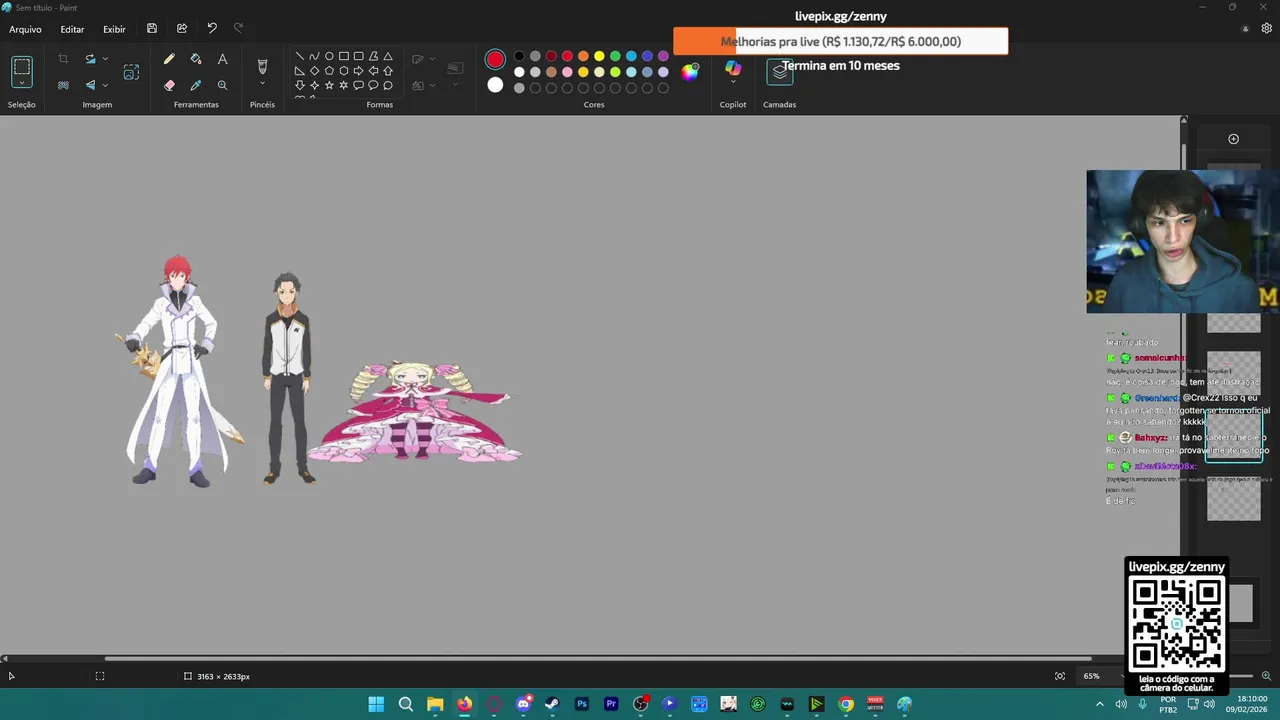
Task: Open the Editar menu
Action: [x=72, y=29]
